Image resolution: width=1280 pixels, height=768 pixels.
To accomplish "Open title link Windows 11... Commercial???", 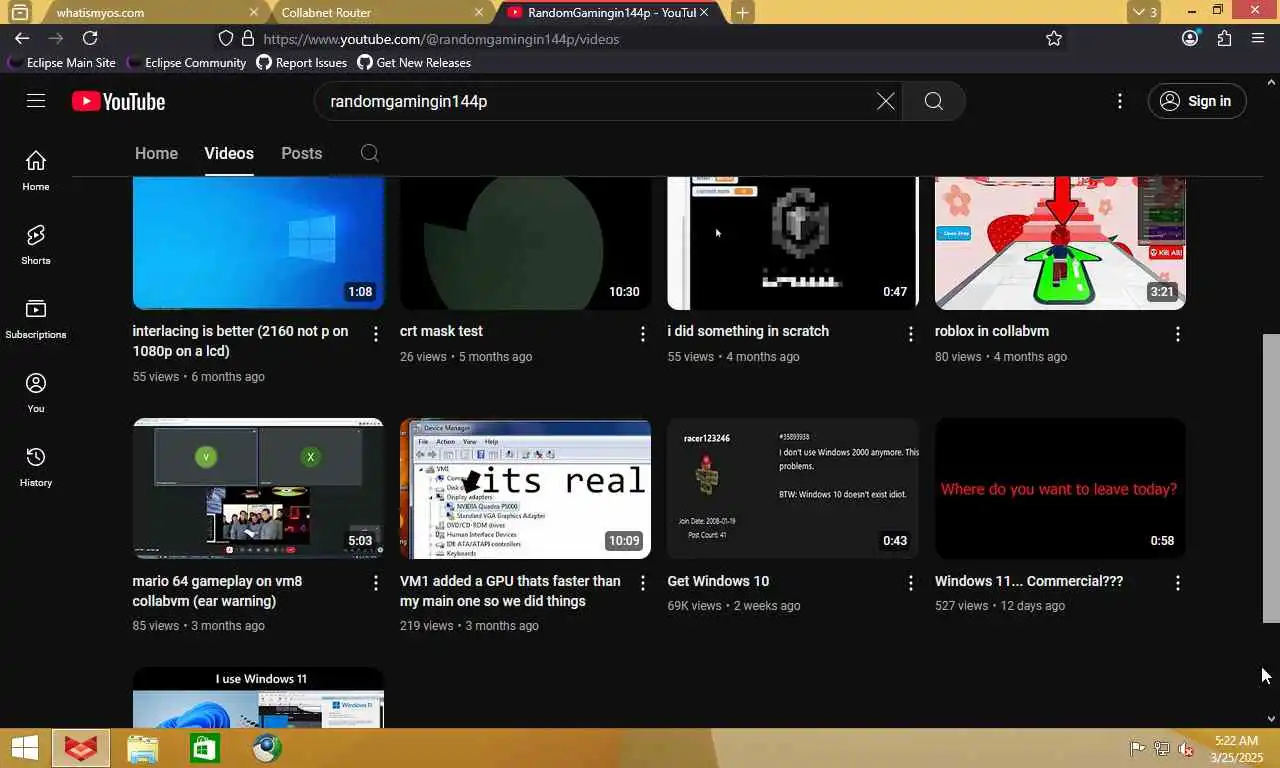I will point(1029,581).
